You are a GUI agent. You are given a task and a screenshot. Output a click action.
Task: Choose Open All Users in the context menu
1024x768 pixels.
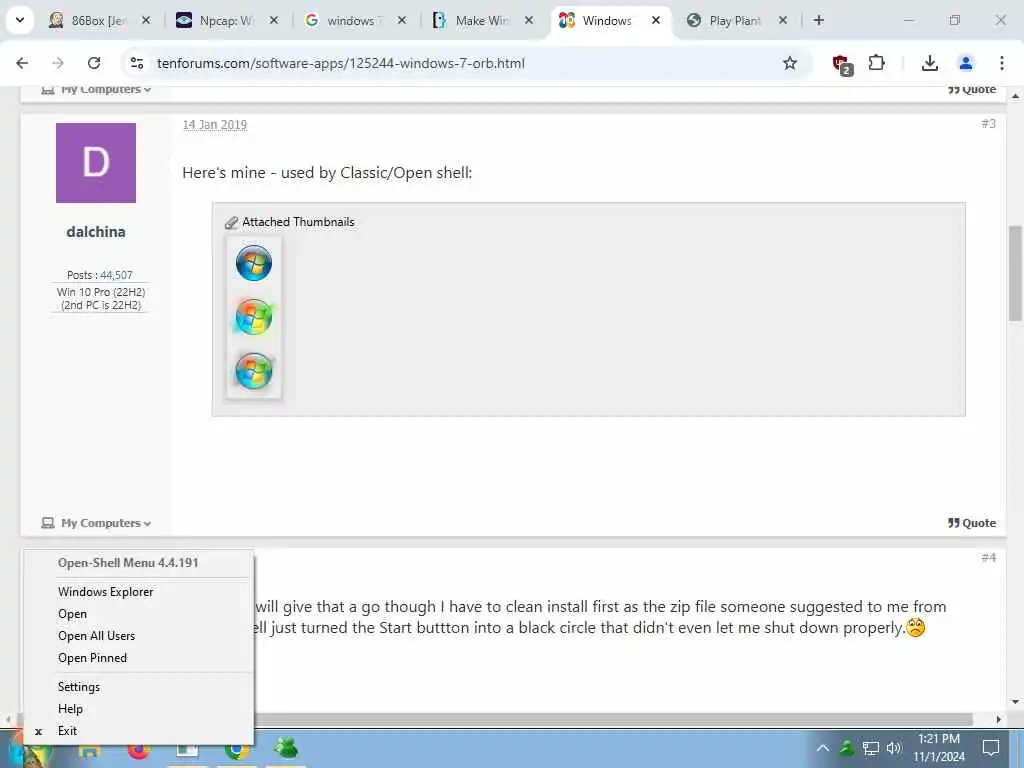[x=138, y=635]
